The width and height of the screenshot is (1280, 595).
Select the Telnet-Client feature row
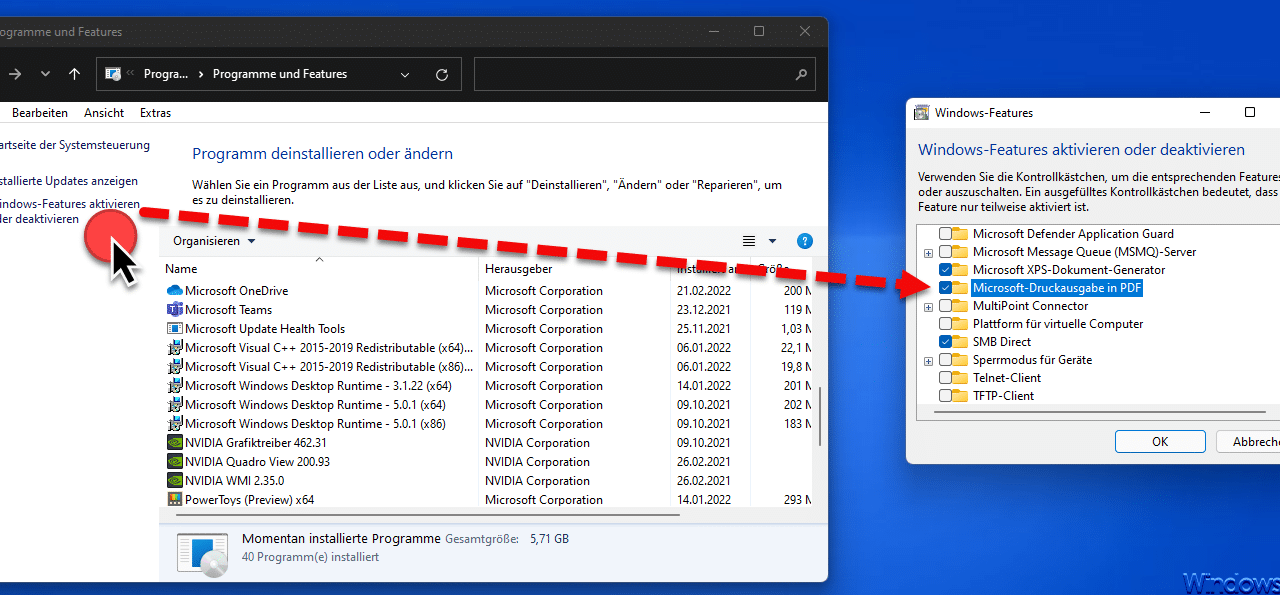pos(1007,378)
